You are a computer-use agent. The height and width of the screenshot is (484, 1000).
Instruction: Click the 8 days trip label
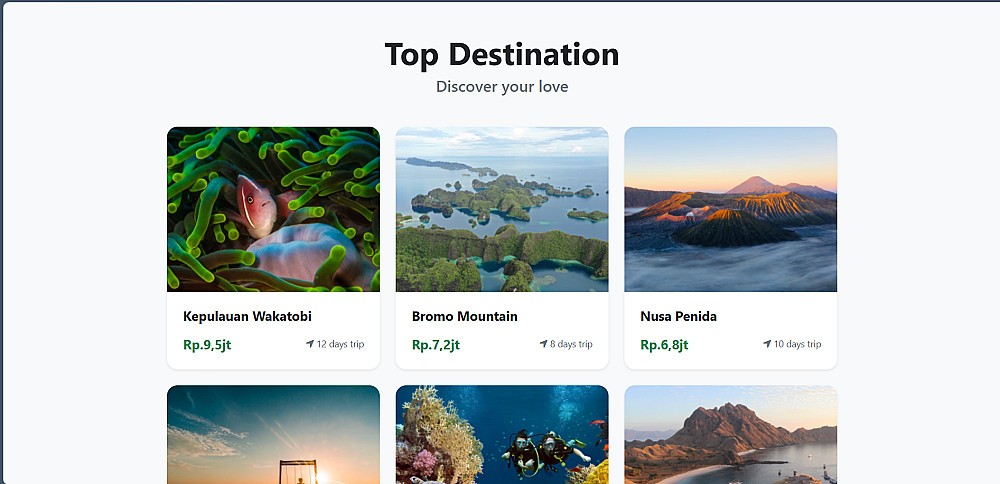(571, 344)
